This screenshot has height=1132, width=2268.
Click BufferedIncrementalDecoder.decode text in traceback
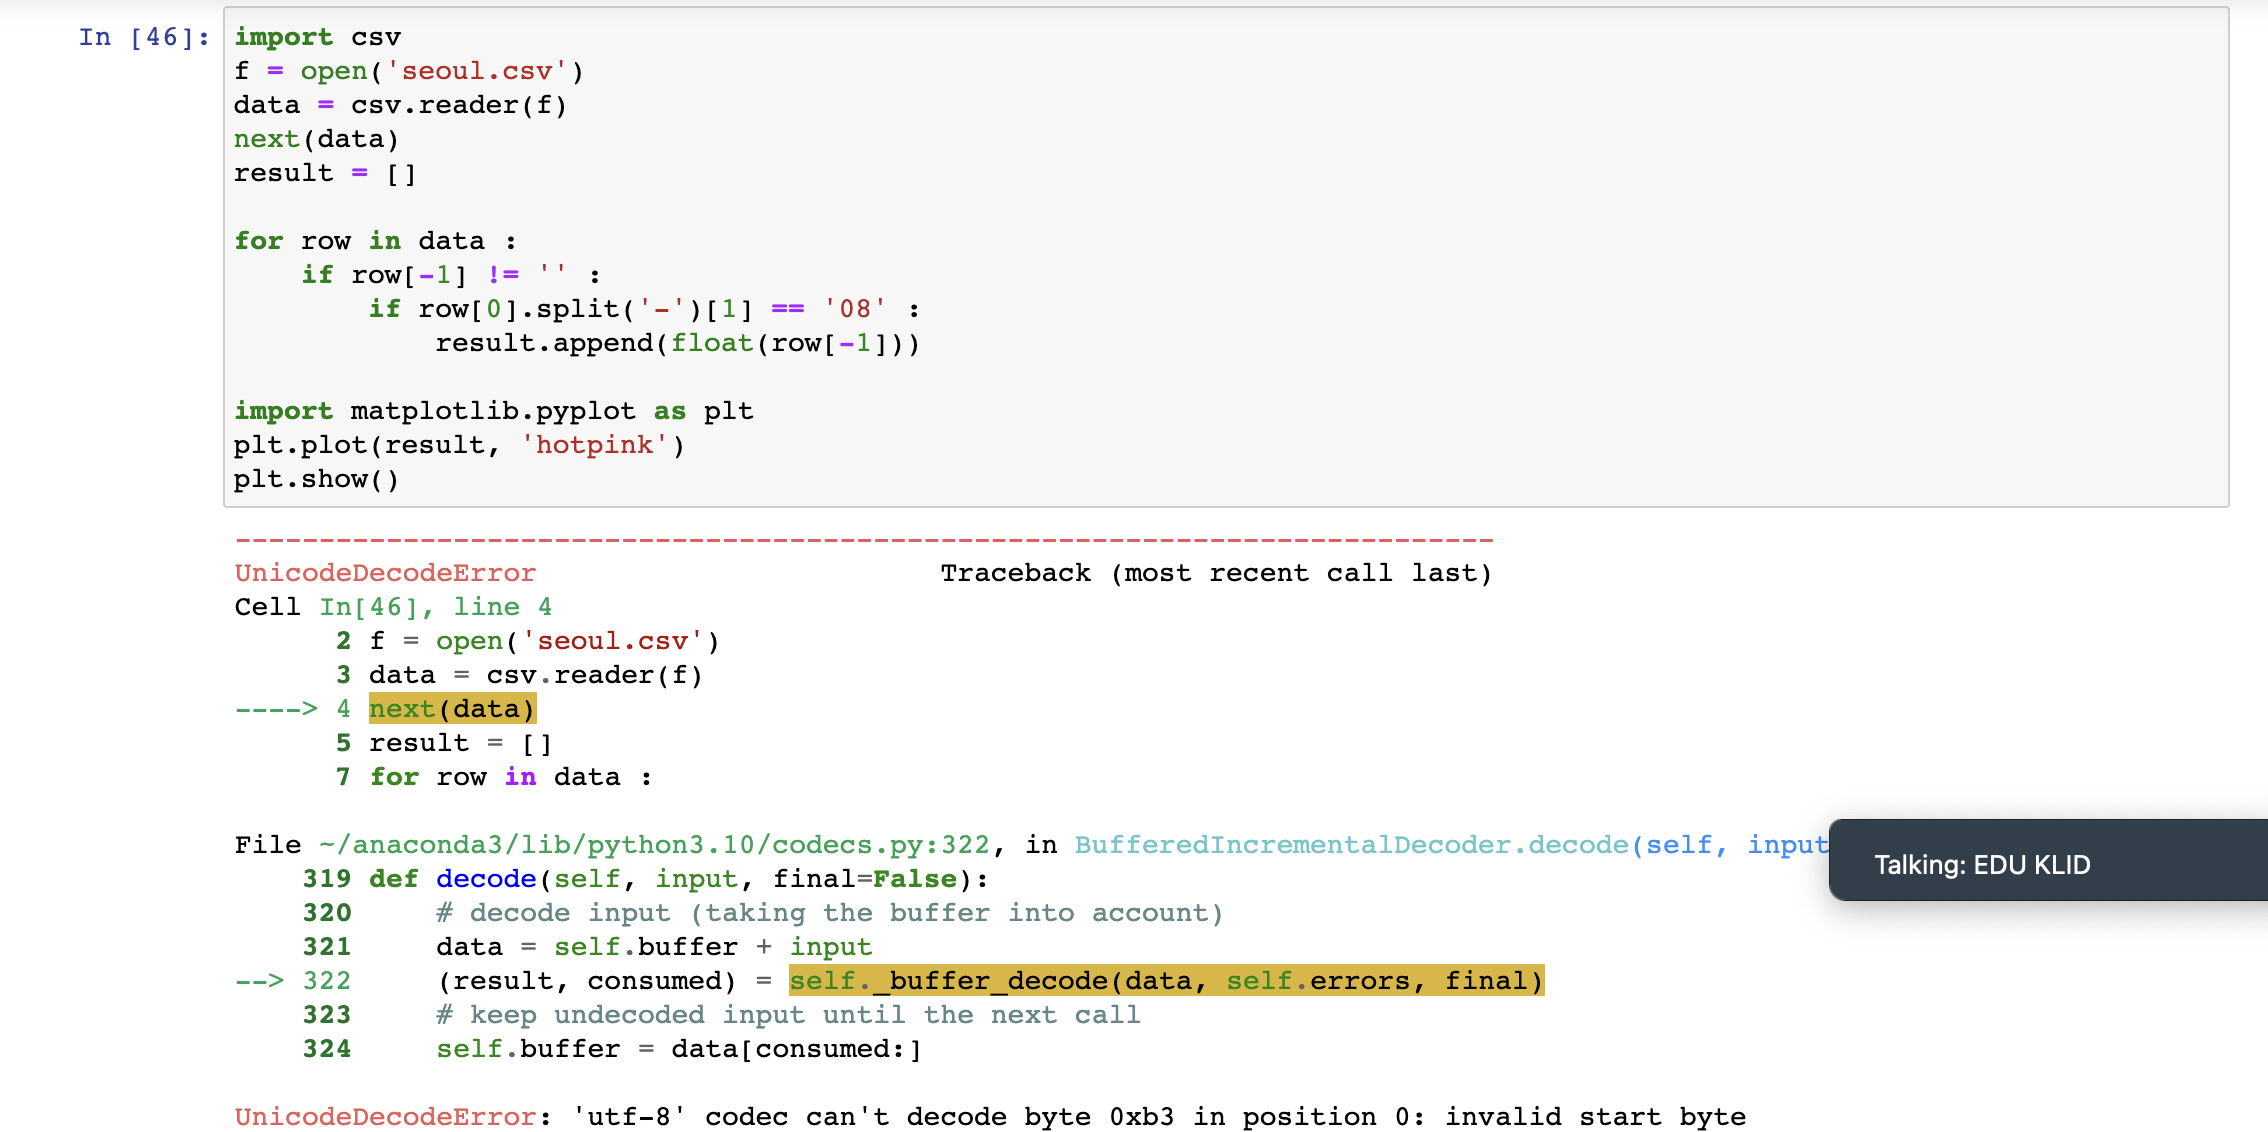click(x=1350, y=846)
